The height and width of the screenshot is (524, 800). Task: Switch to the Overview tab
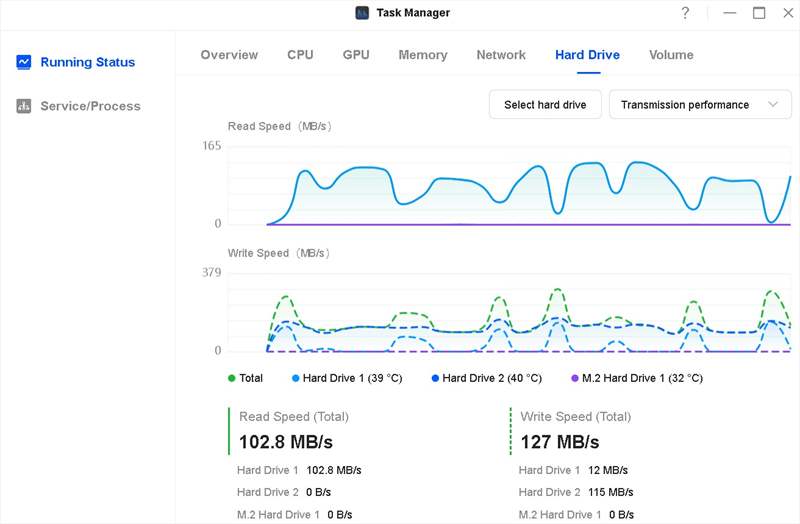229,55
